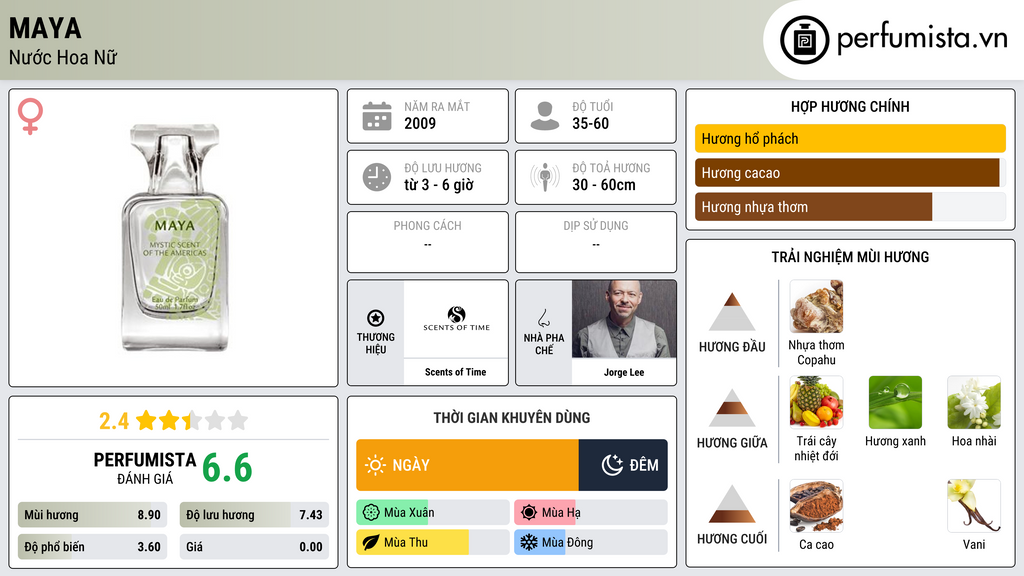The width and height of the screenshot is (1024, 576).
Task: Click the moon icon in the Đêm bar
Action: pos(612,465)
